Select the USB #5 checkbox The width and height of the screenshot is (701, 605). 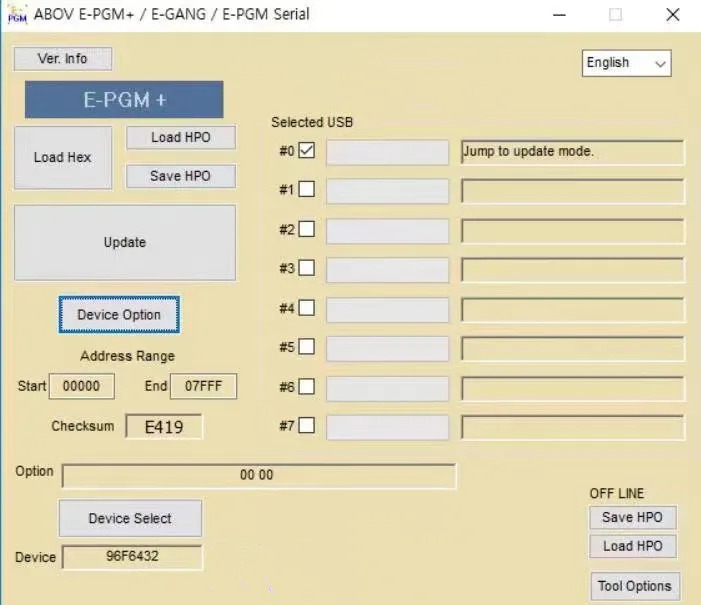307,347
